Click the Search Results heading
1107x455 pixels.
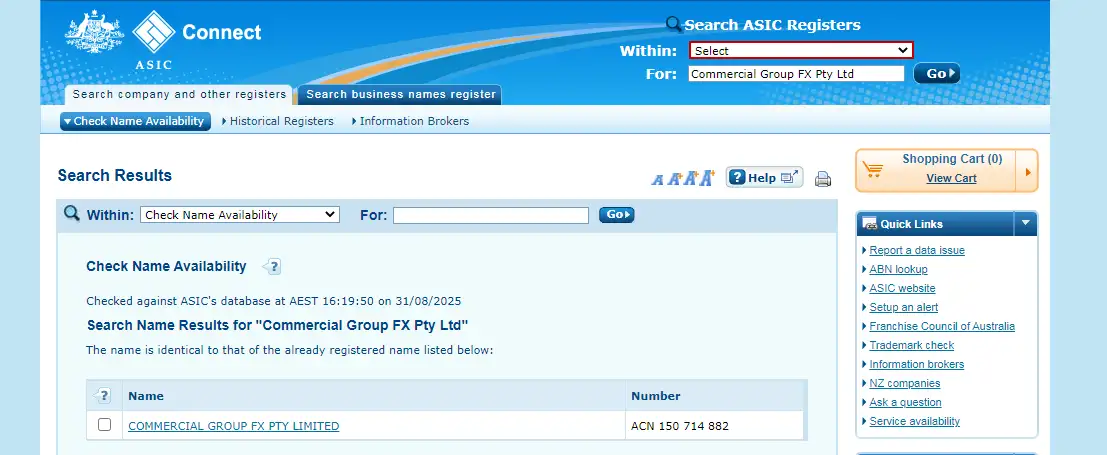[x=114, y=176]
